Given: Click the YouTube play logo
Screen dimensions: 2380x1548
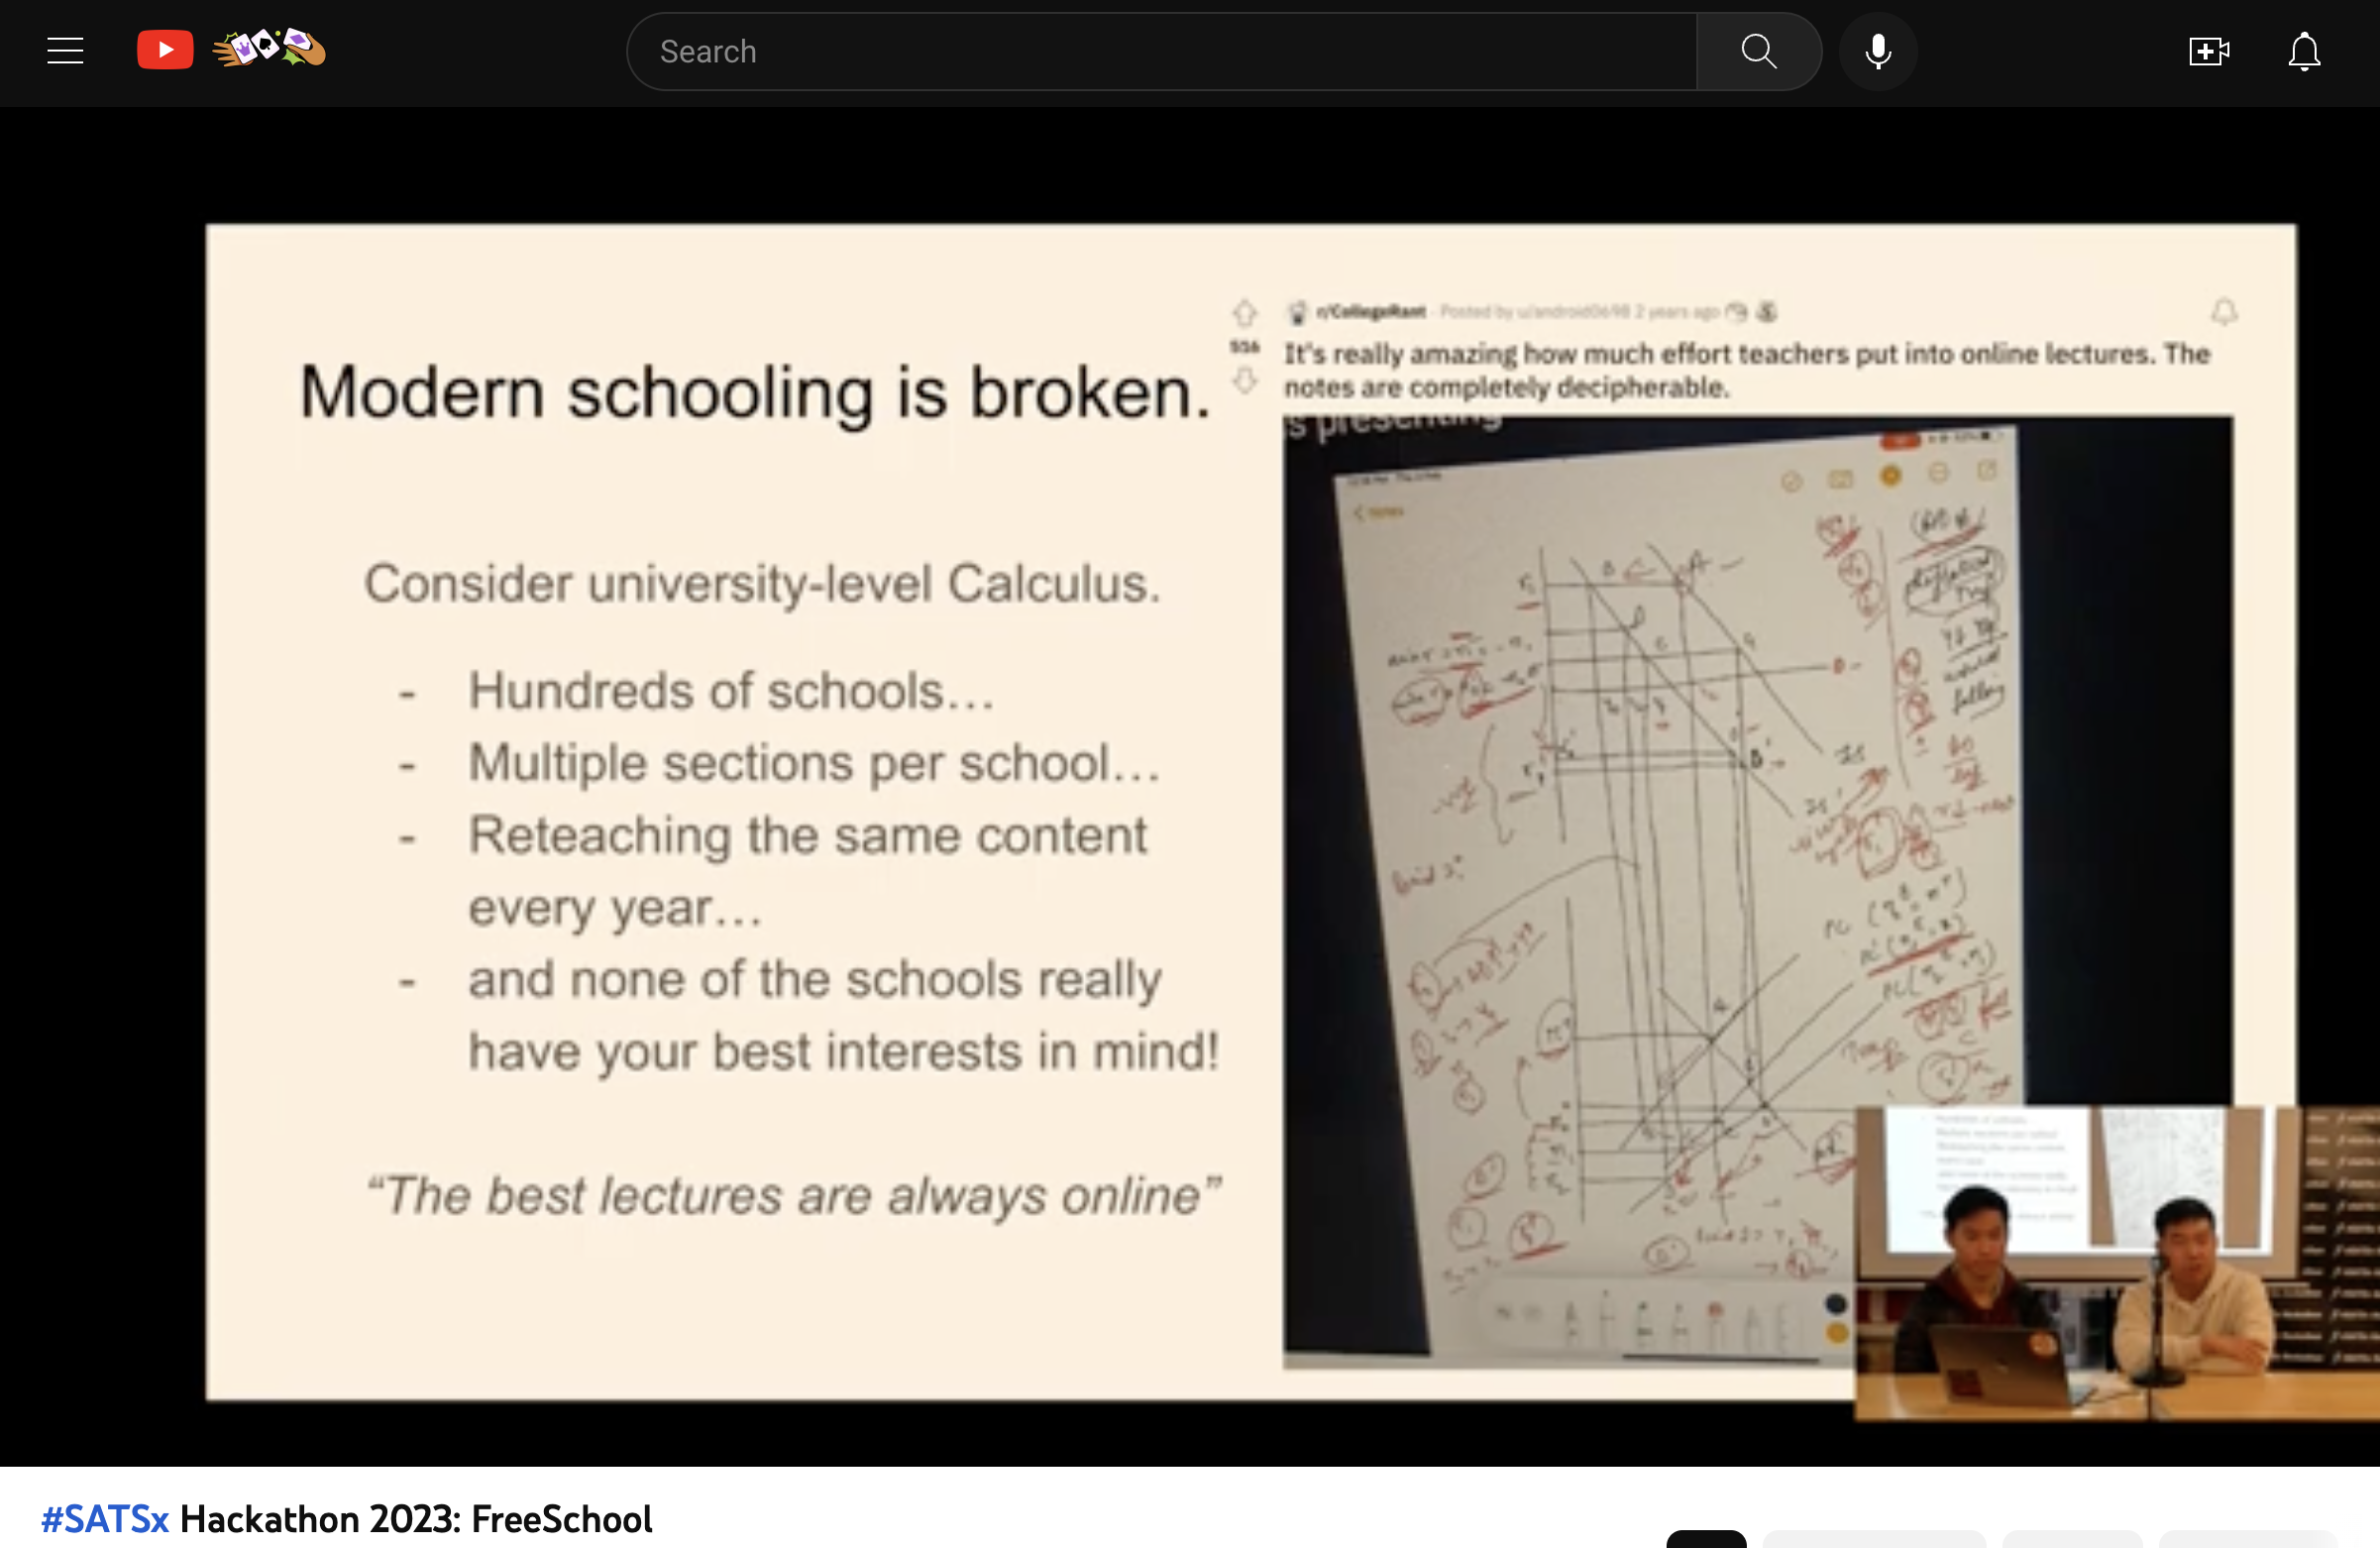Looking at the screenshot, I should click(x=165, y=50).
